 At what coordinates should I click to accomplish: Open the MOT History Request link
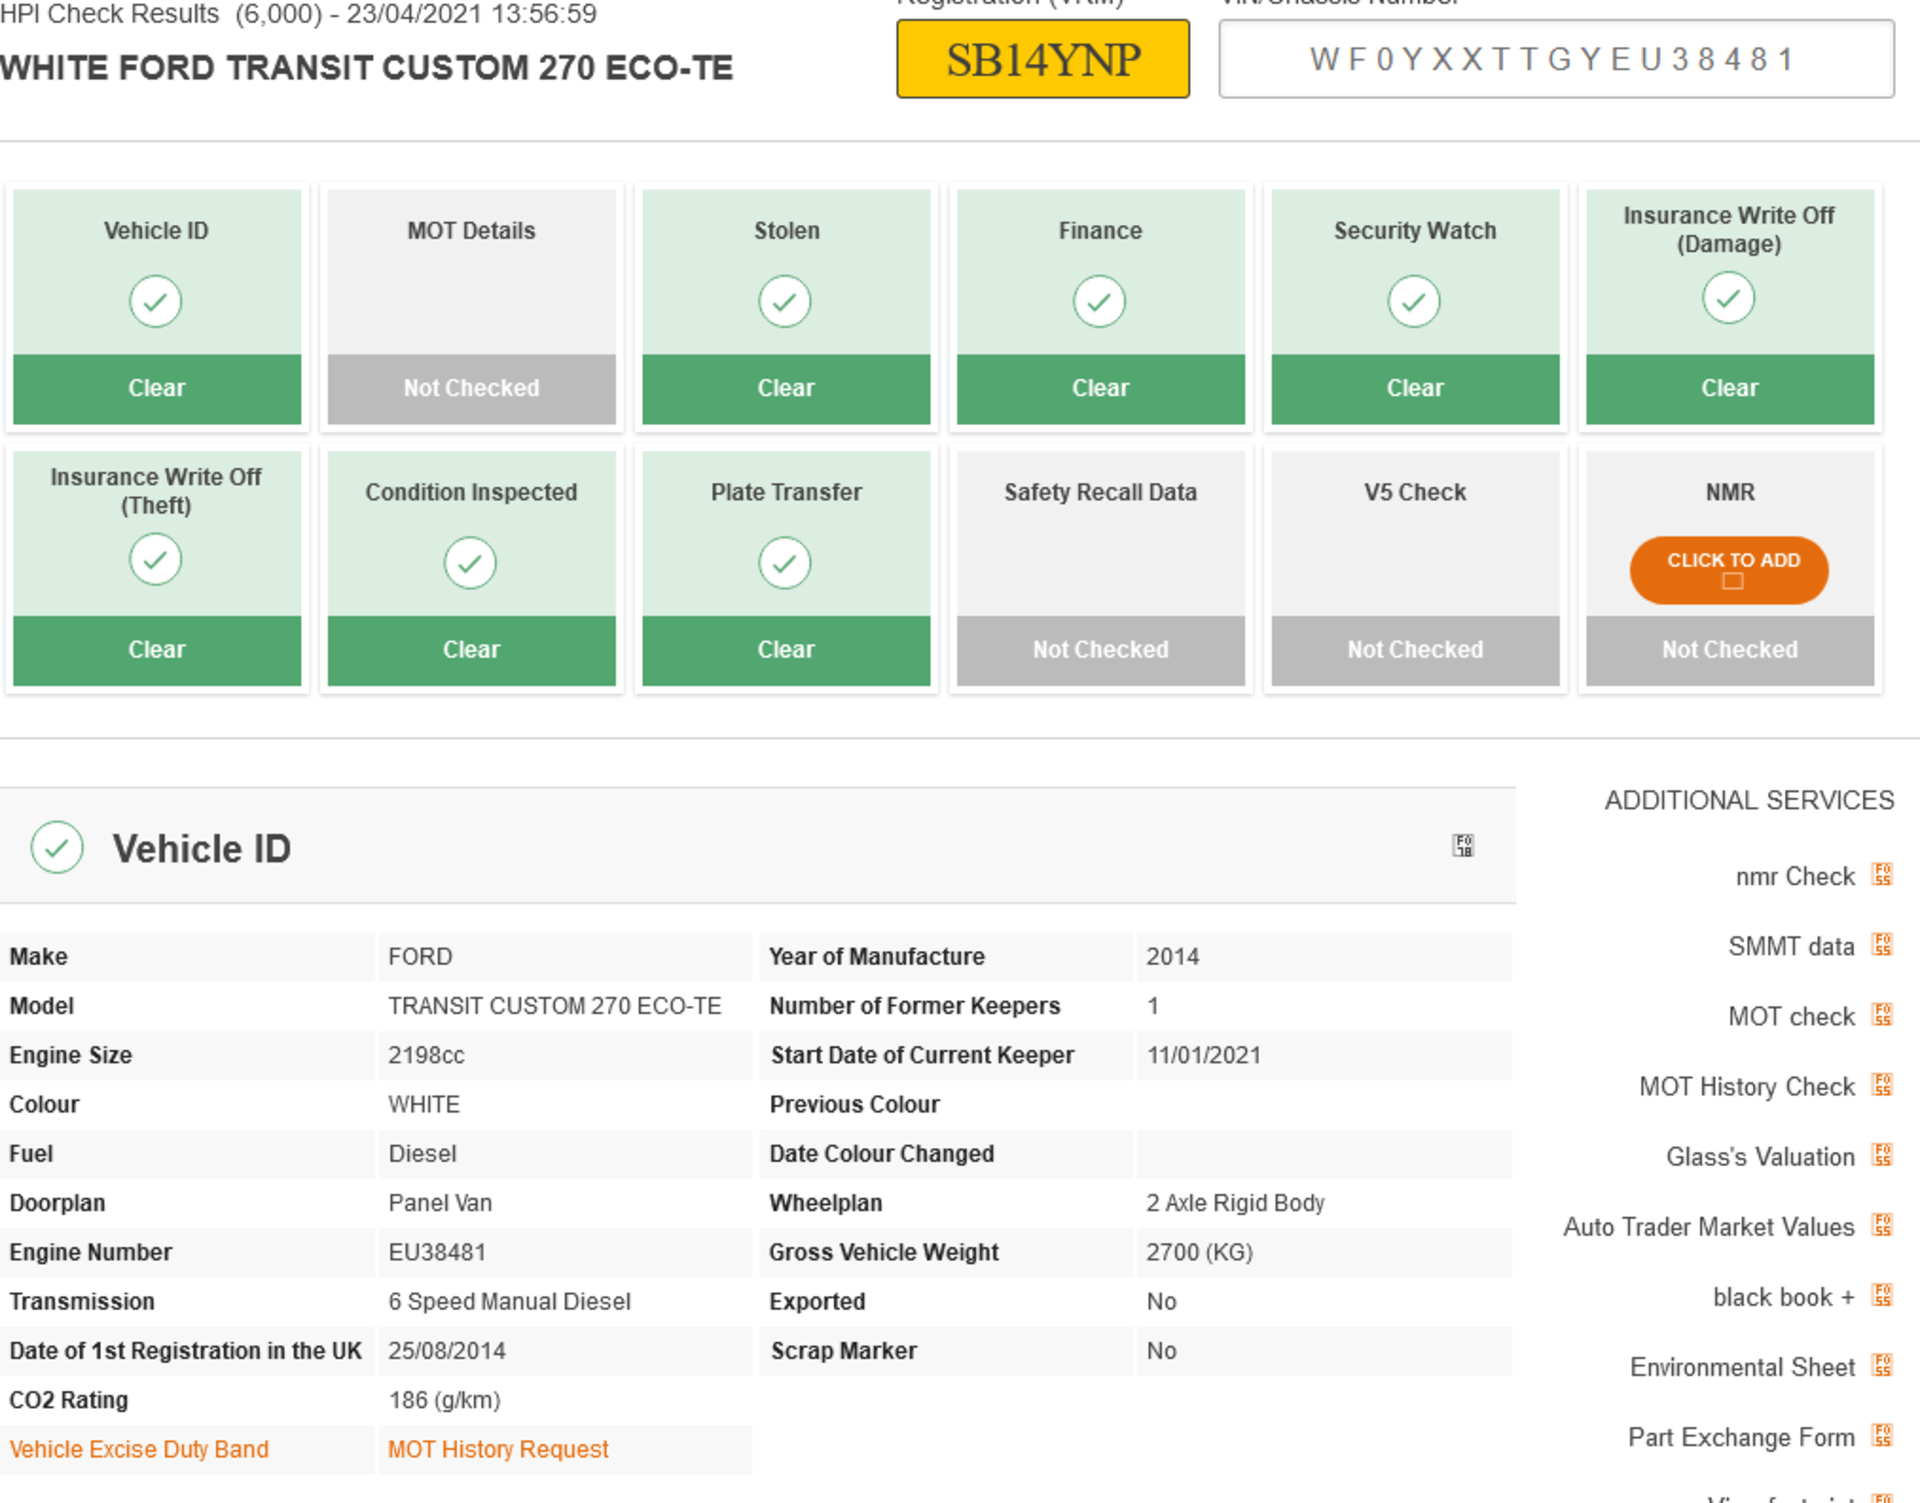(x=498, y=1449)
